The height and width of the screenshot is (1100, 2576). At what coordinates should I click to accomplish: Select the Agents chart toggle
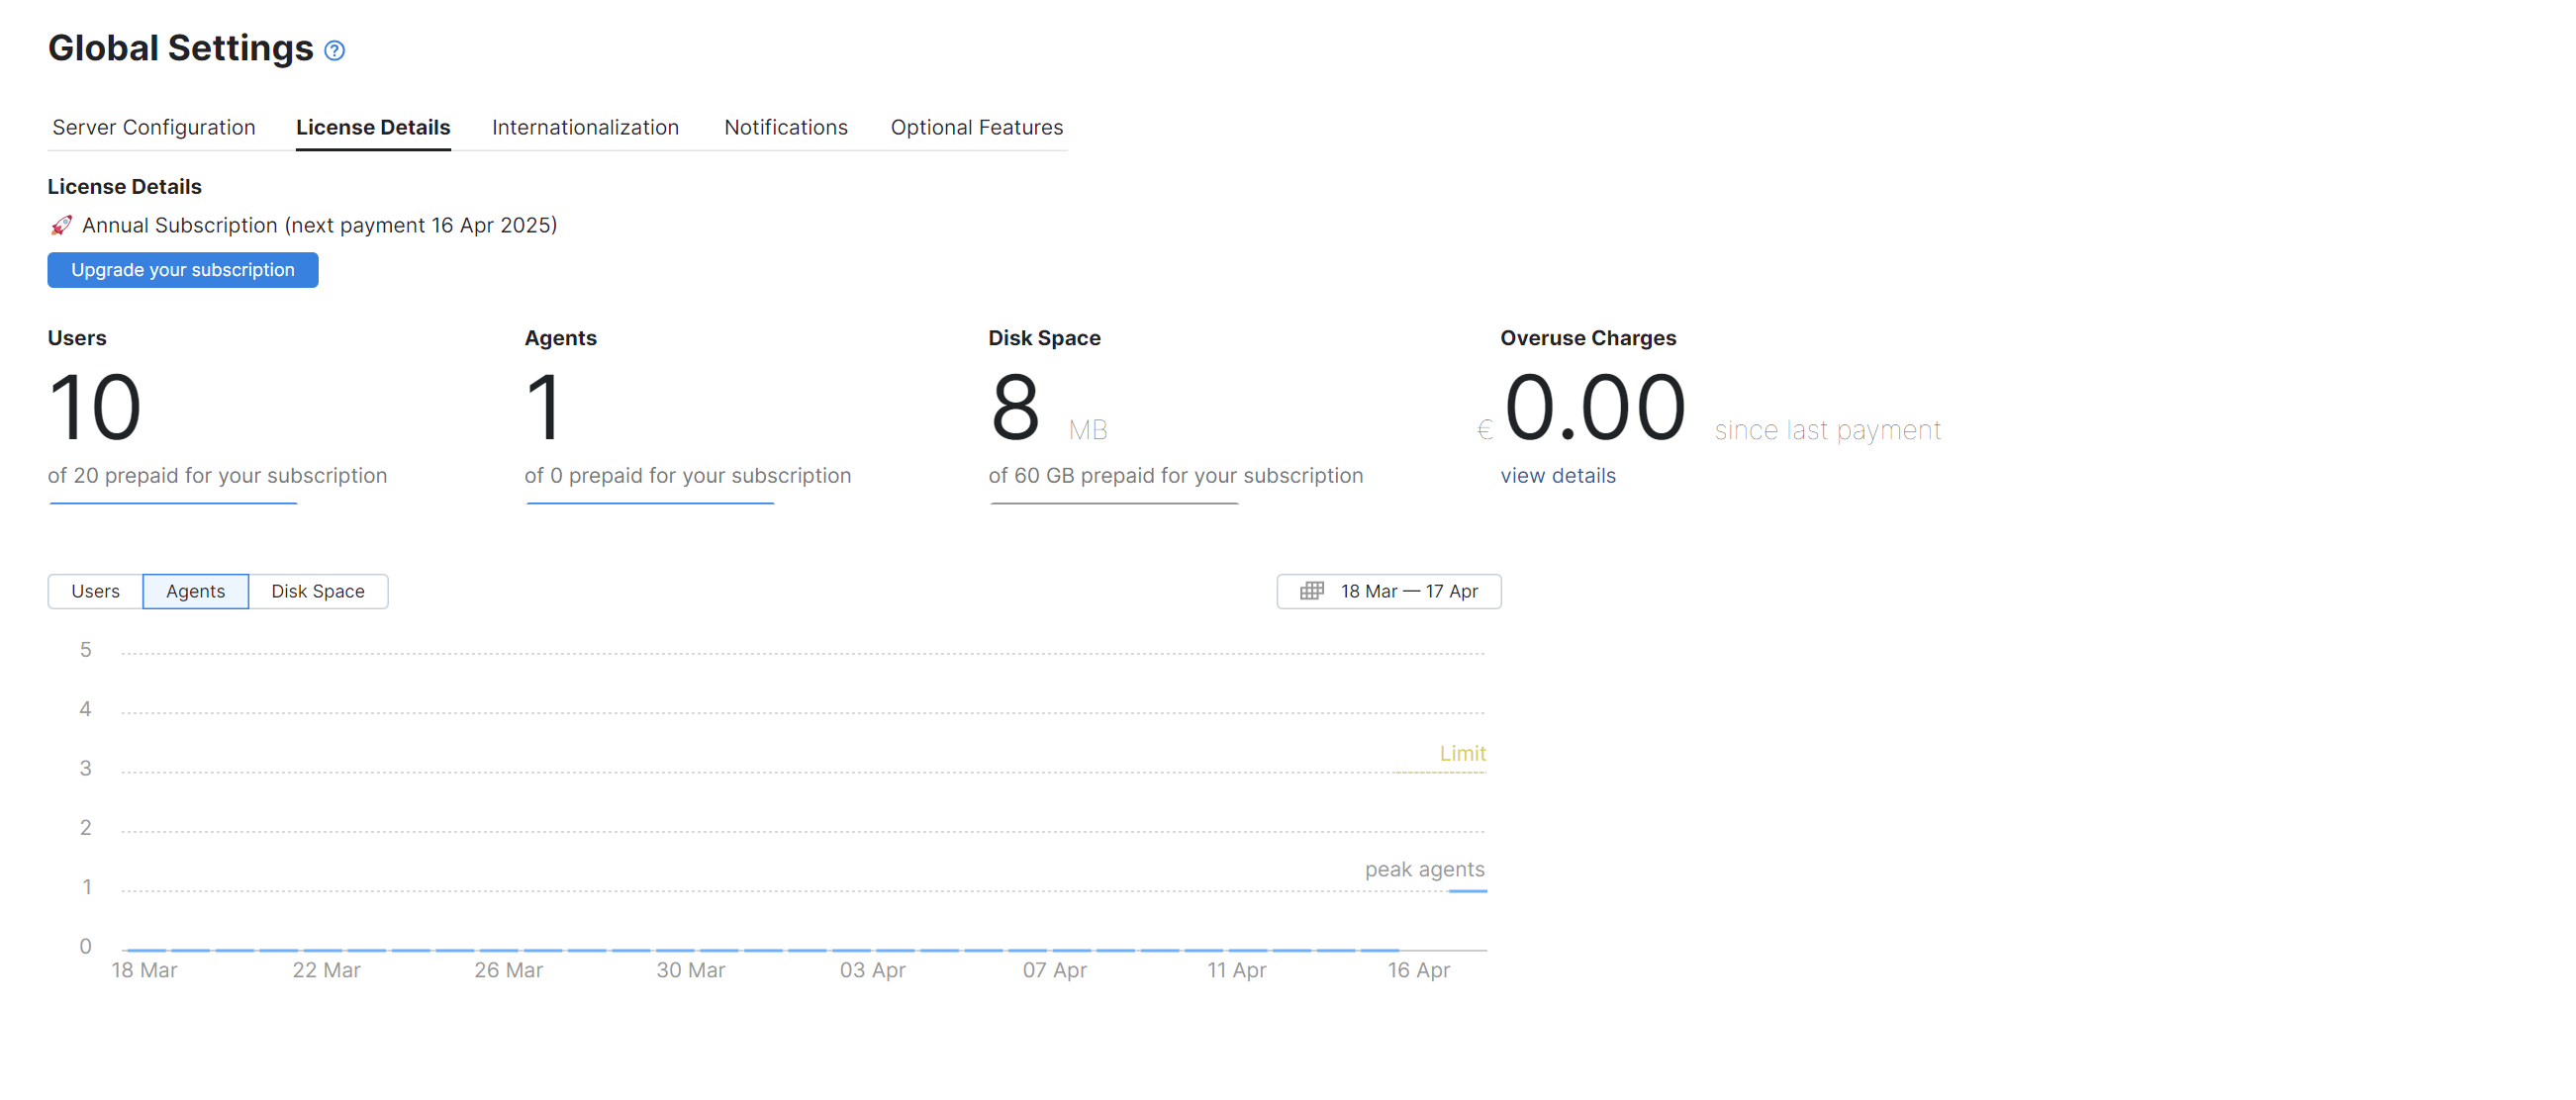coord(195,591)
